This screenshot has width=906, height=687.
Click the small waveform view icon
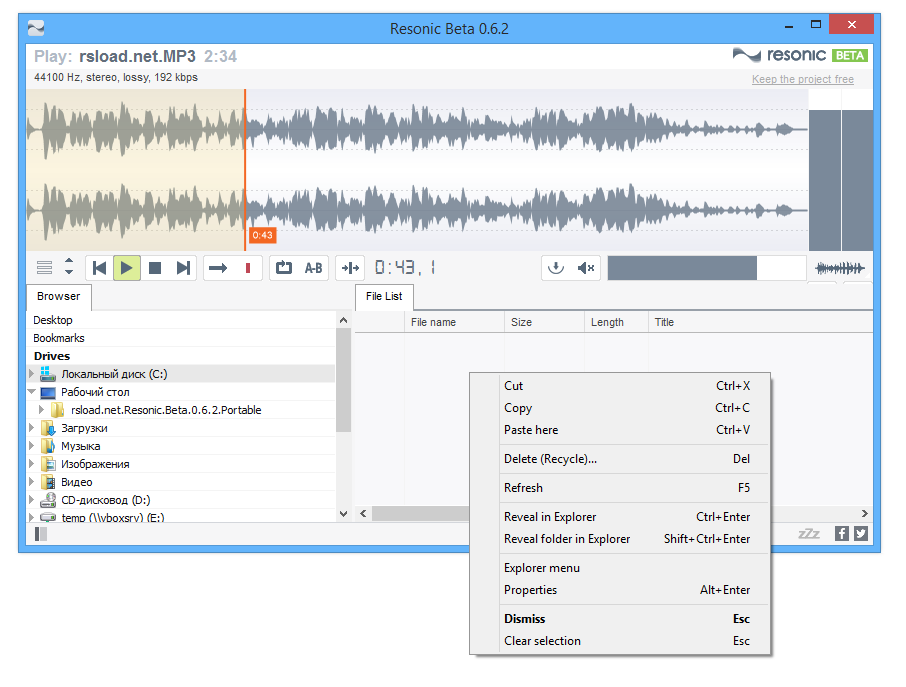pos(840,268)
